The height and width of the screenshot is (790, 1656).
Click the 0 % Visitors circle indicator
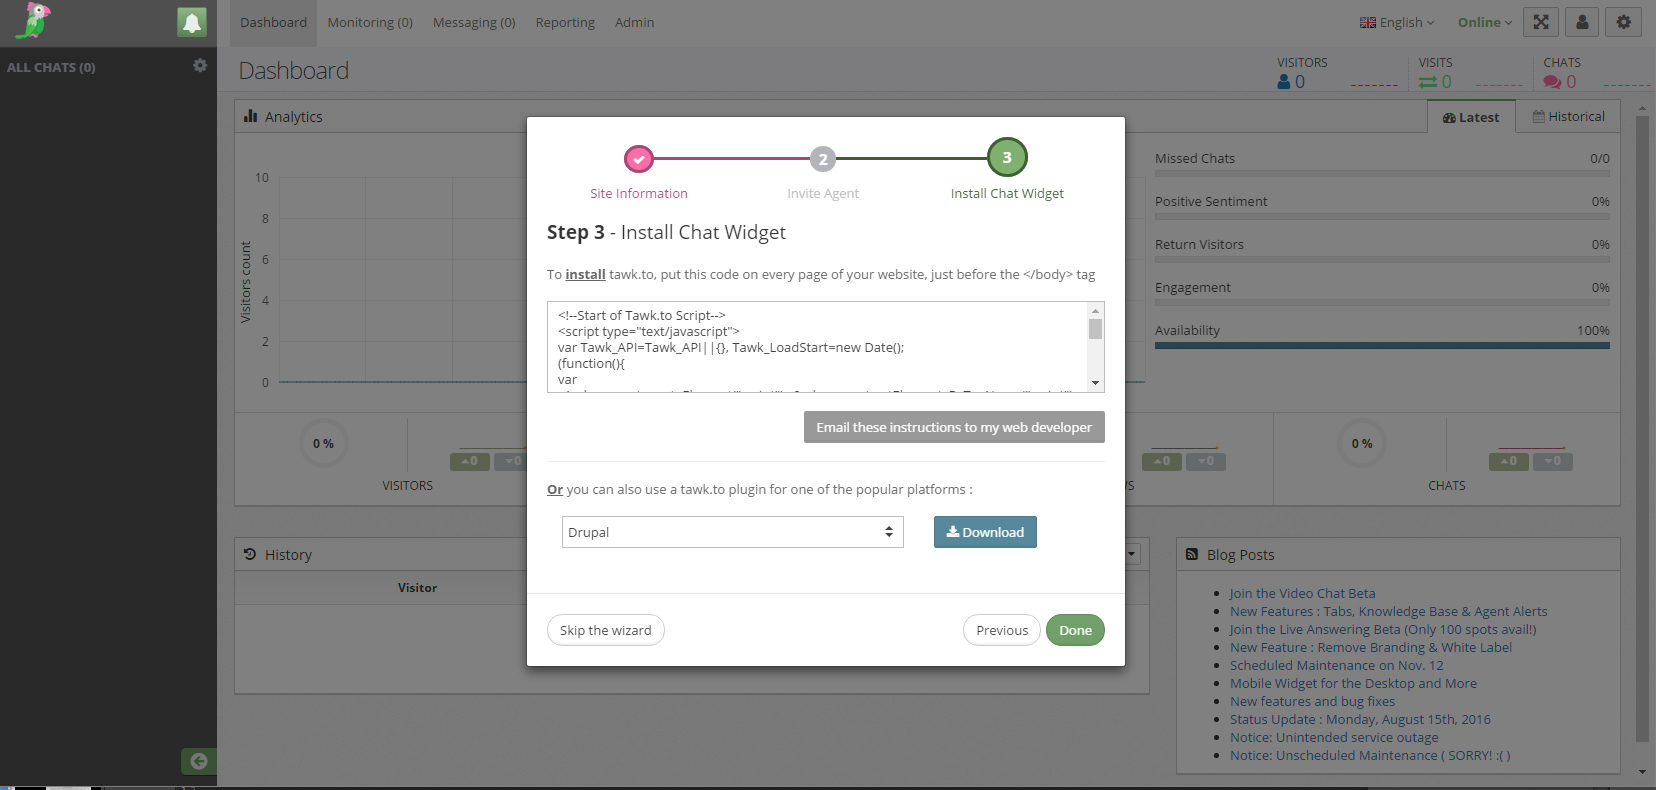(x=323, y=443)
